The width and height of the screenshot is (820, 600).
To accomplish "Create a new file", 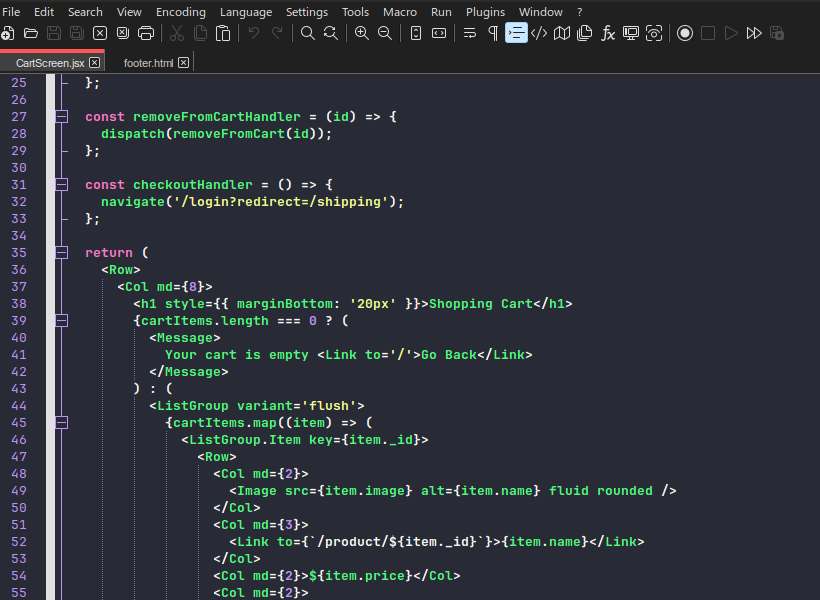I will (x=9, y=33).
